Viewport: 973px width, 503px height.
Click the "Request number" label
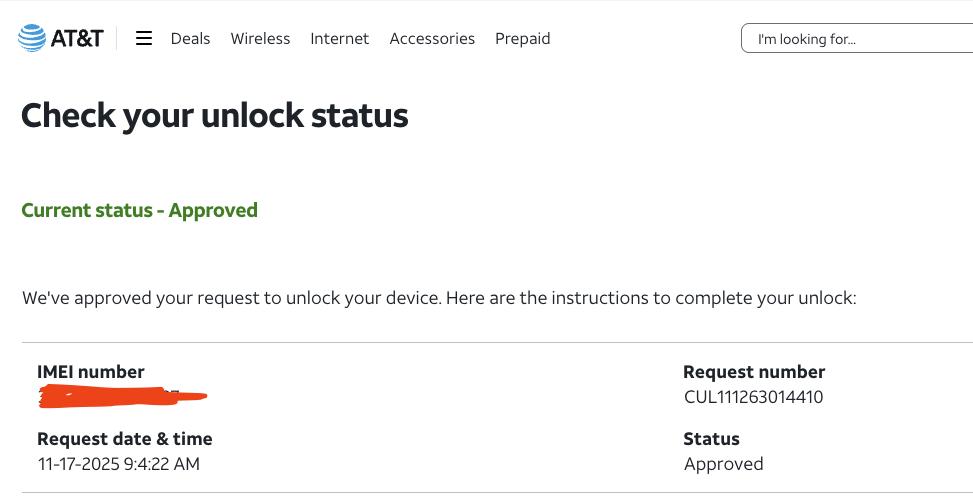tap(754, 372)
